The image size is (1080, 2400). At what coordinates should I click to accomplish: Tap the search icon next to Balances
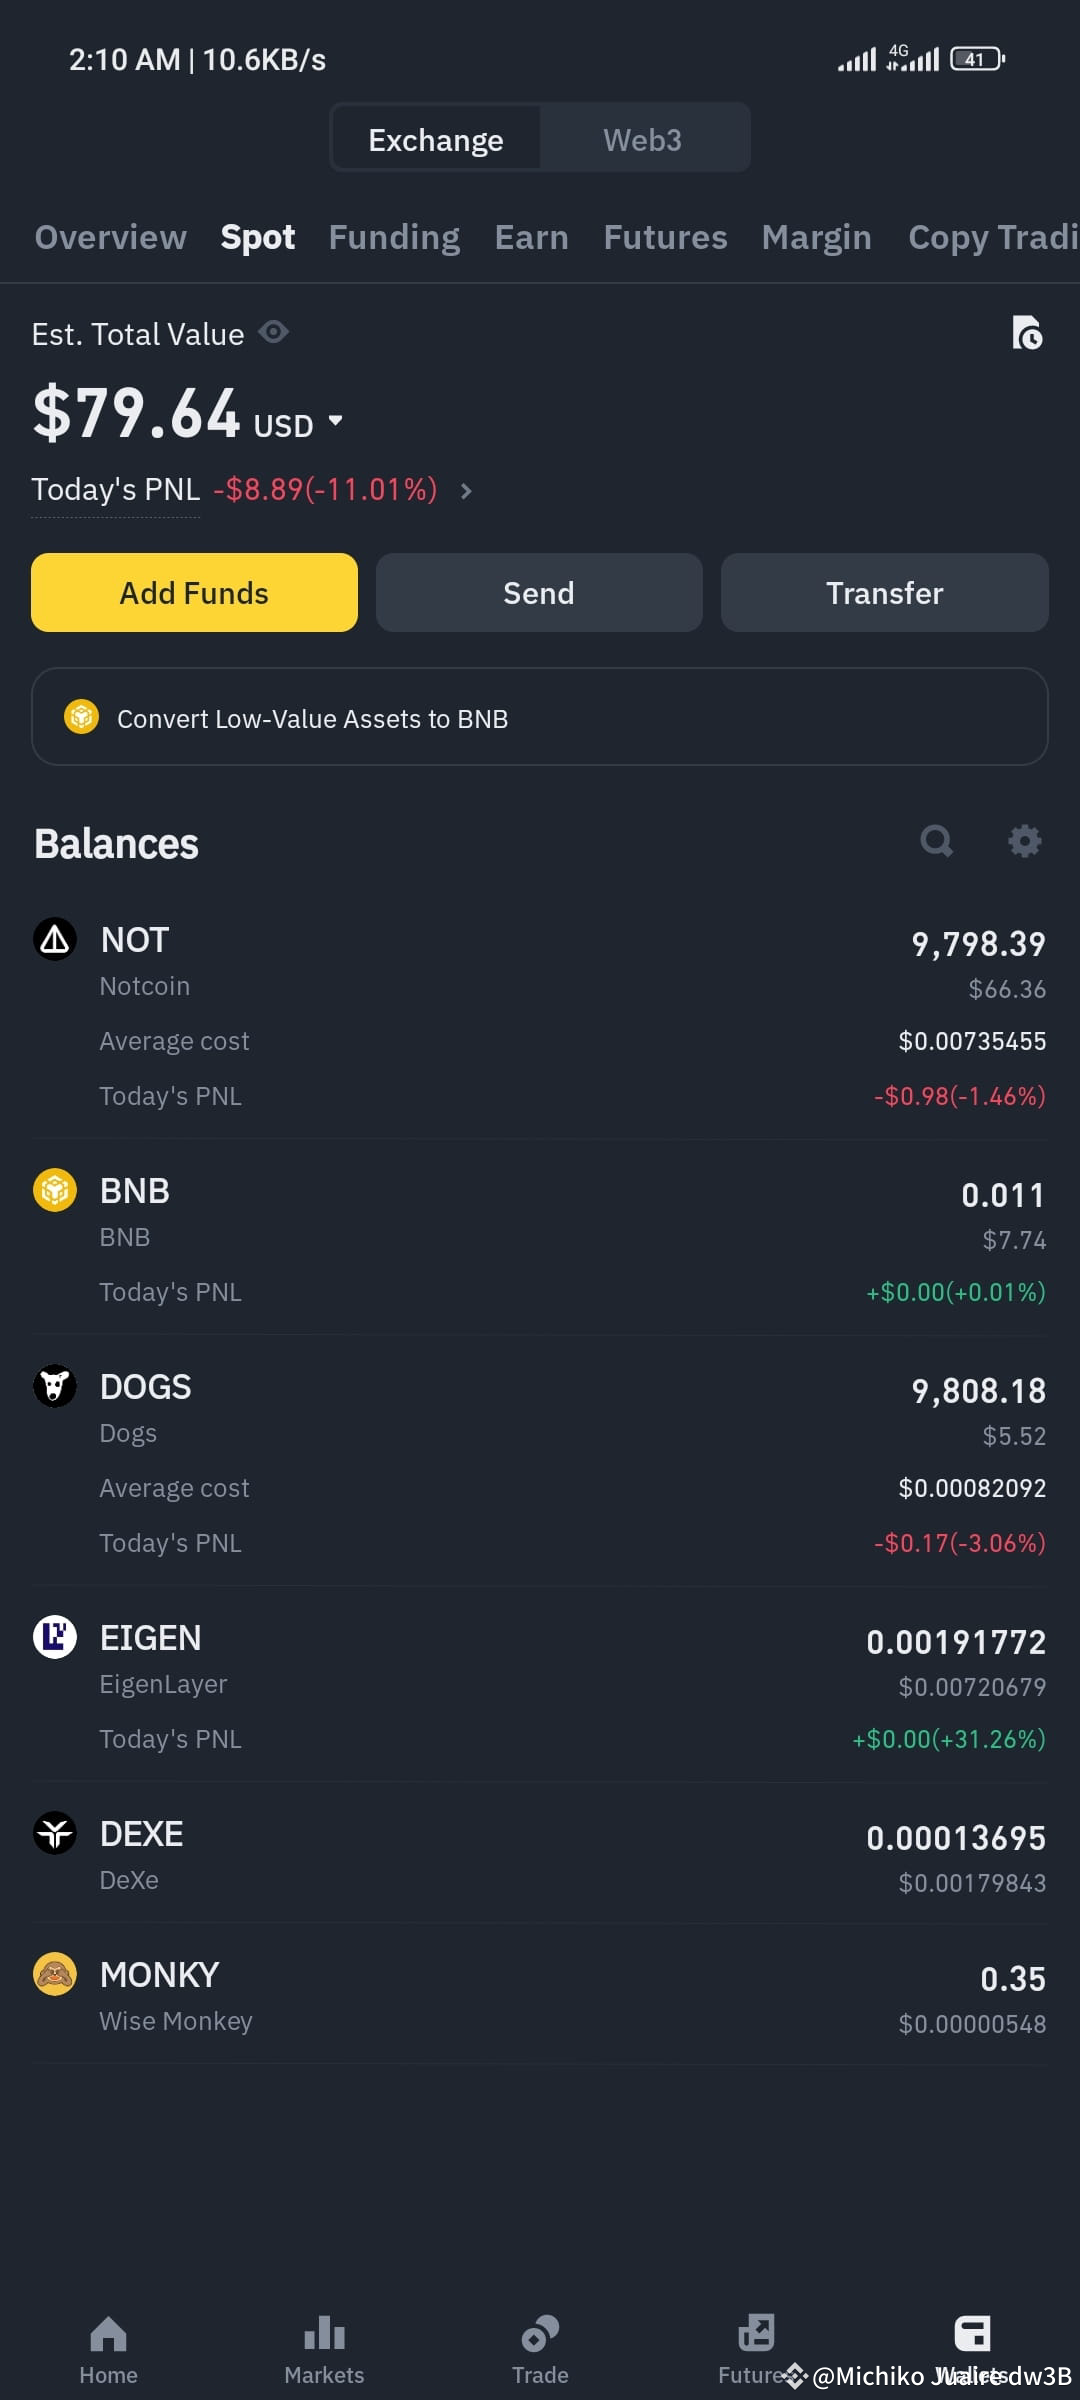click(936, 842)
